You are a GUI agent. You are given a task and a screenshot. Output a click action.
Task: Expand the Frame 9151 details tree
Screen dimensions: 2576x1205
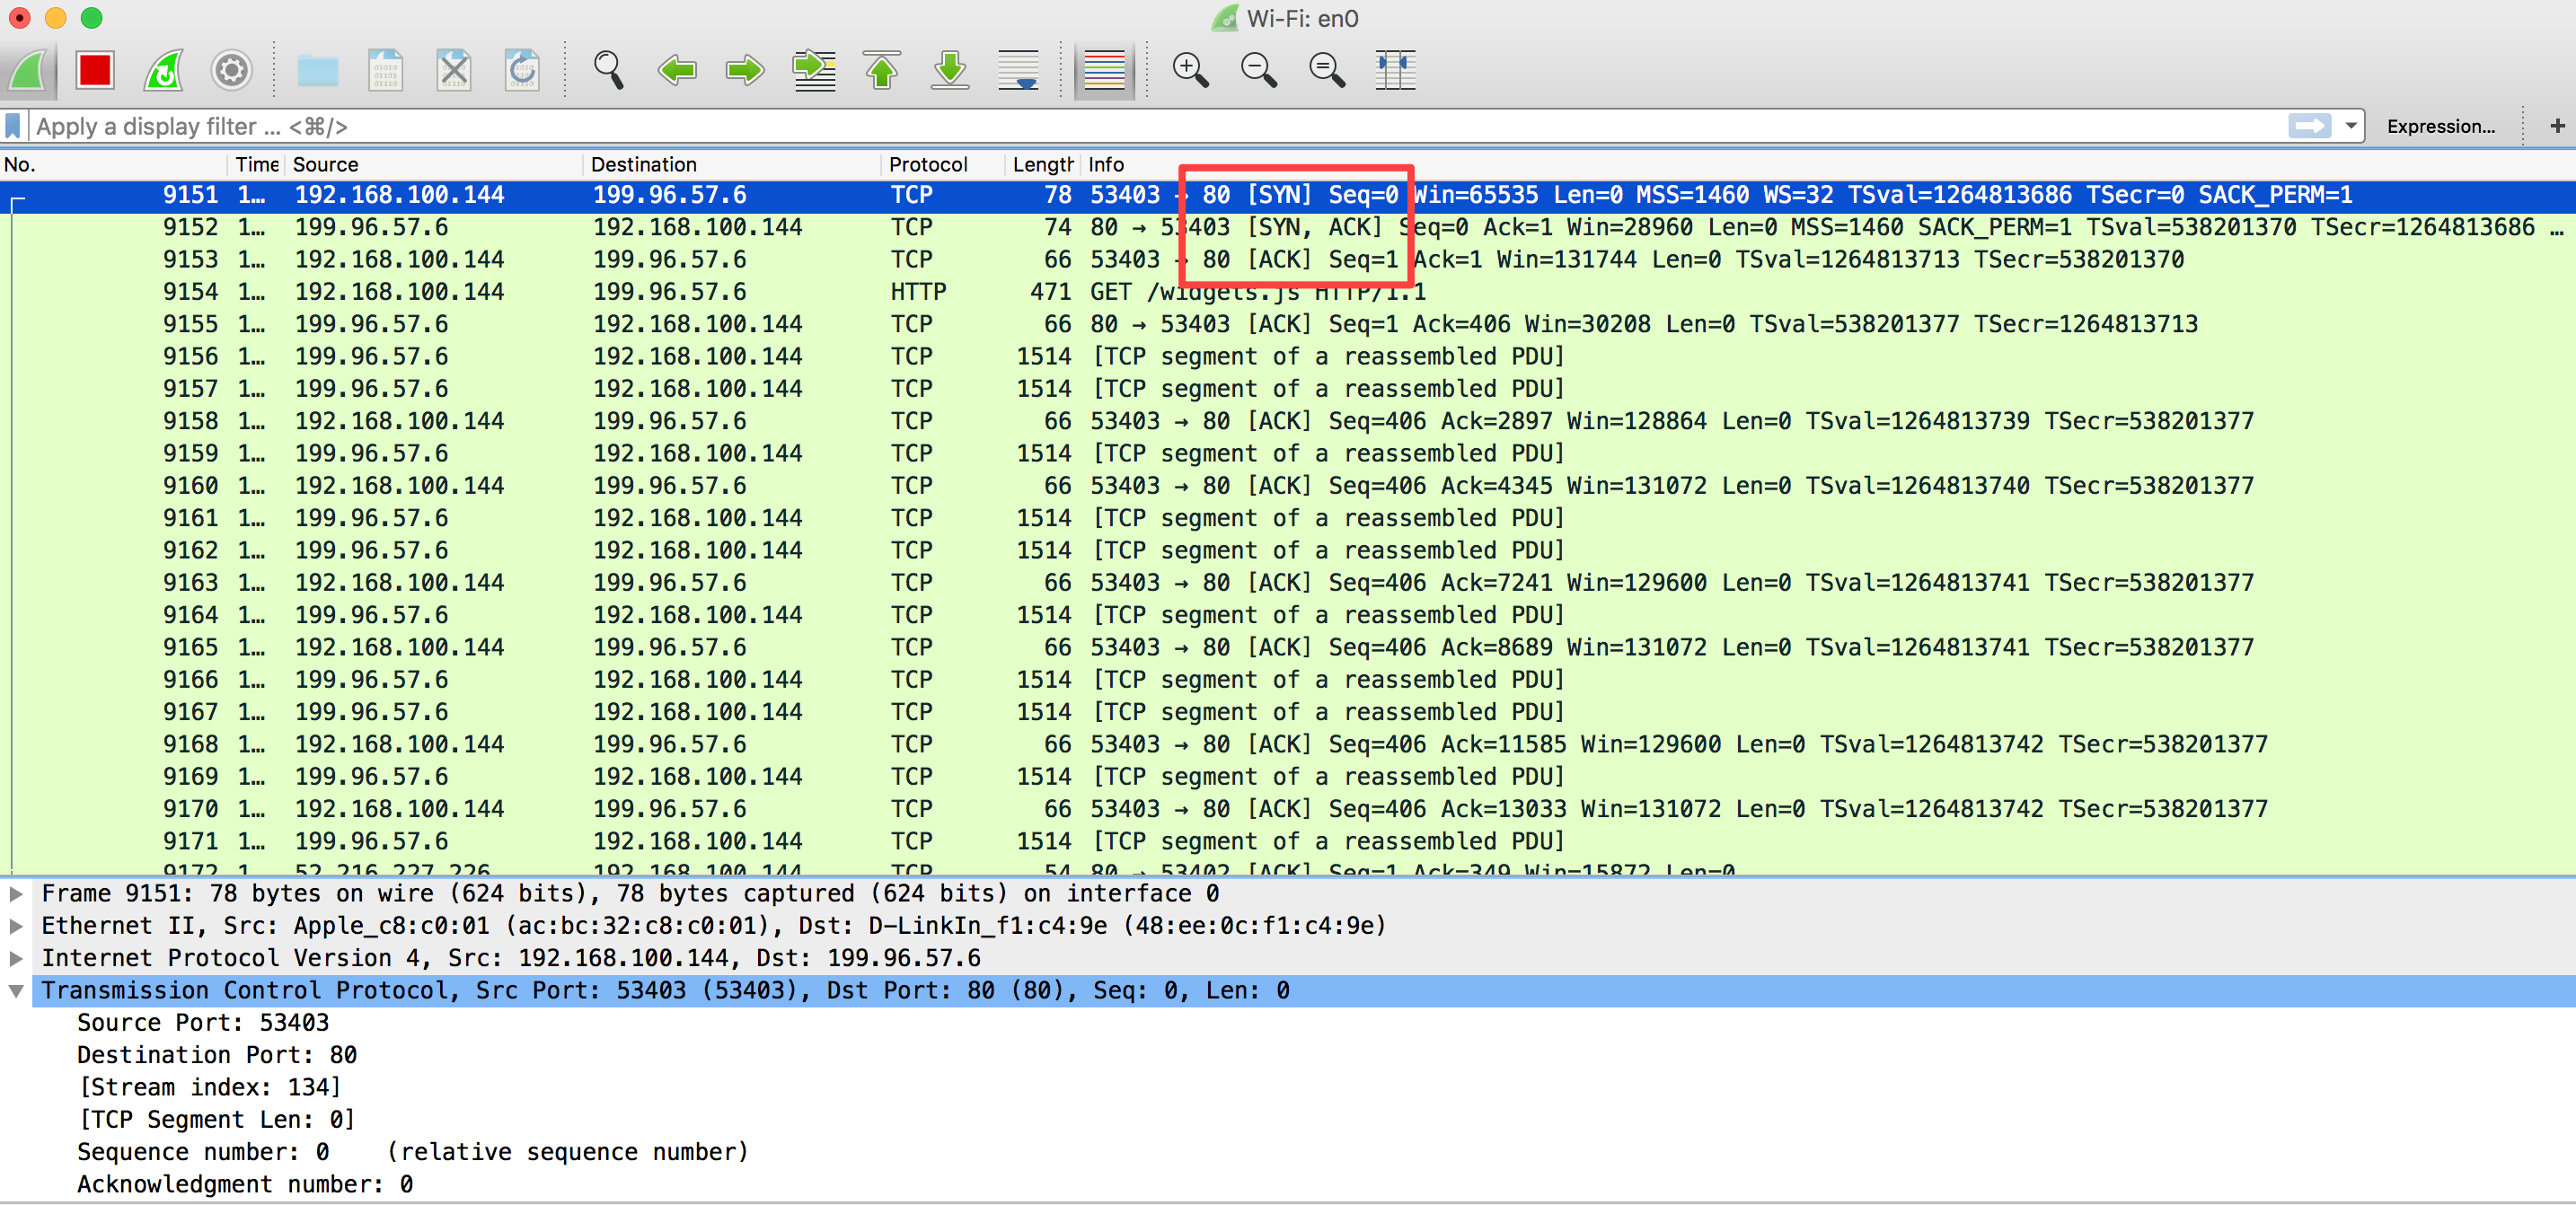(16, 893)
